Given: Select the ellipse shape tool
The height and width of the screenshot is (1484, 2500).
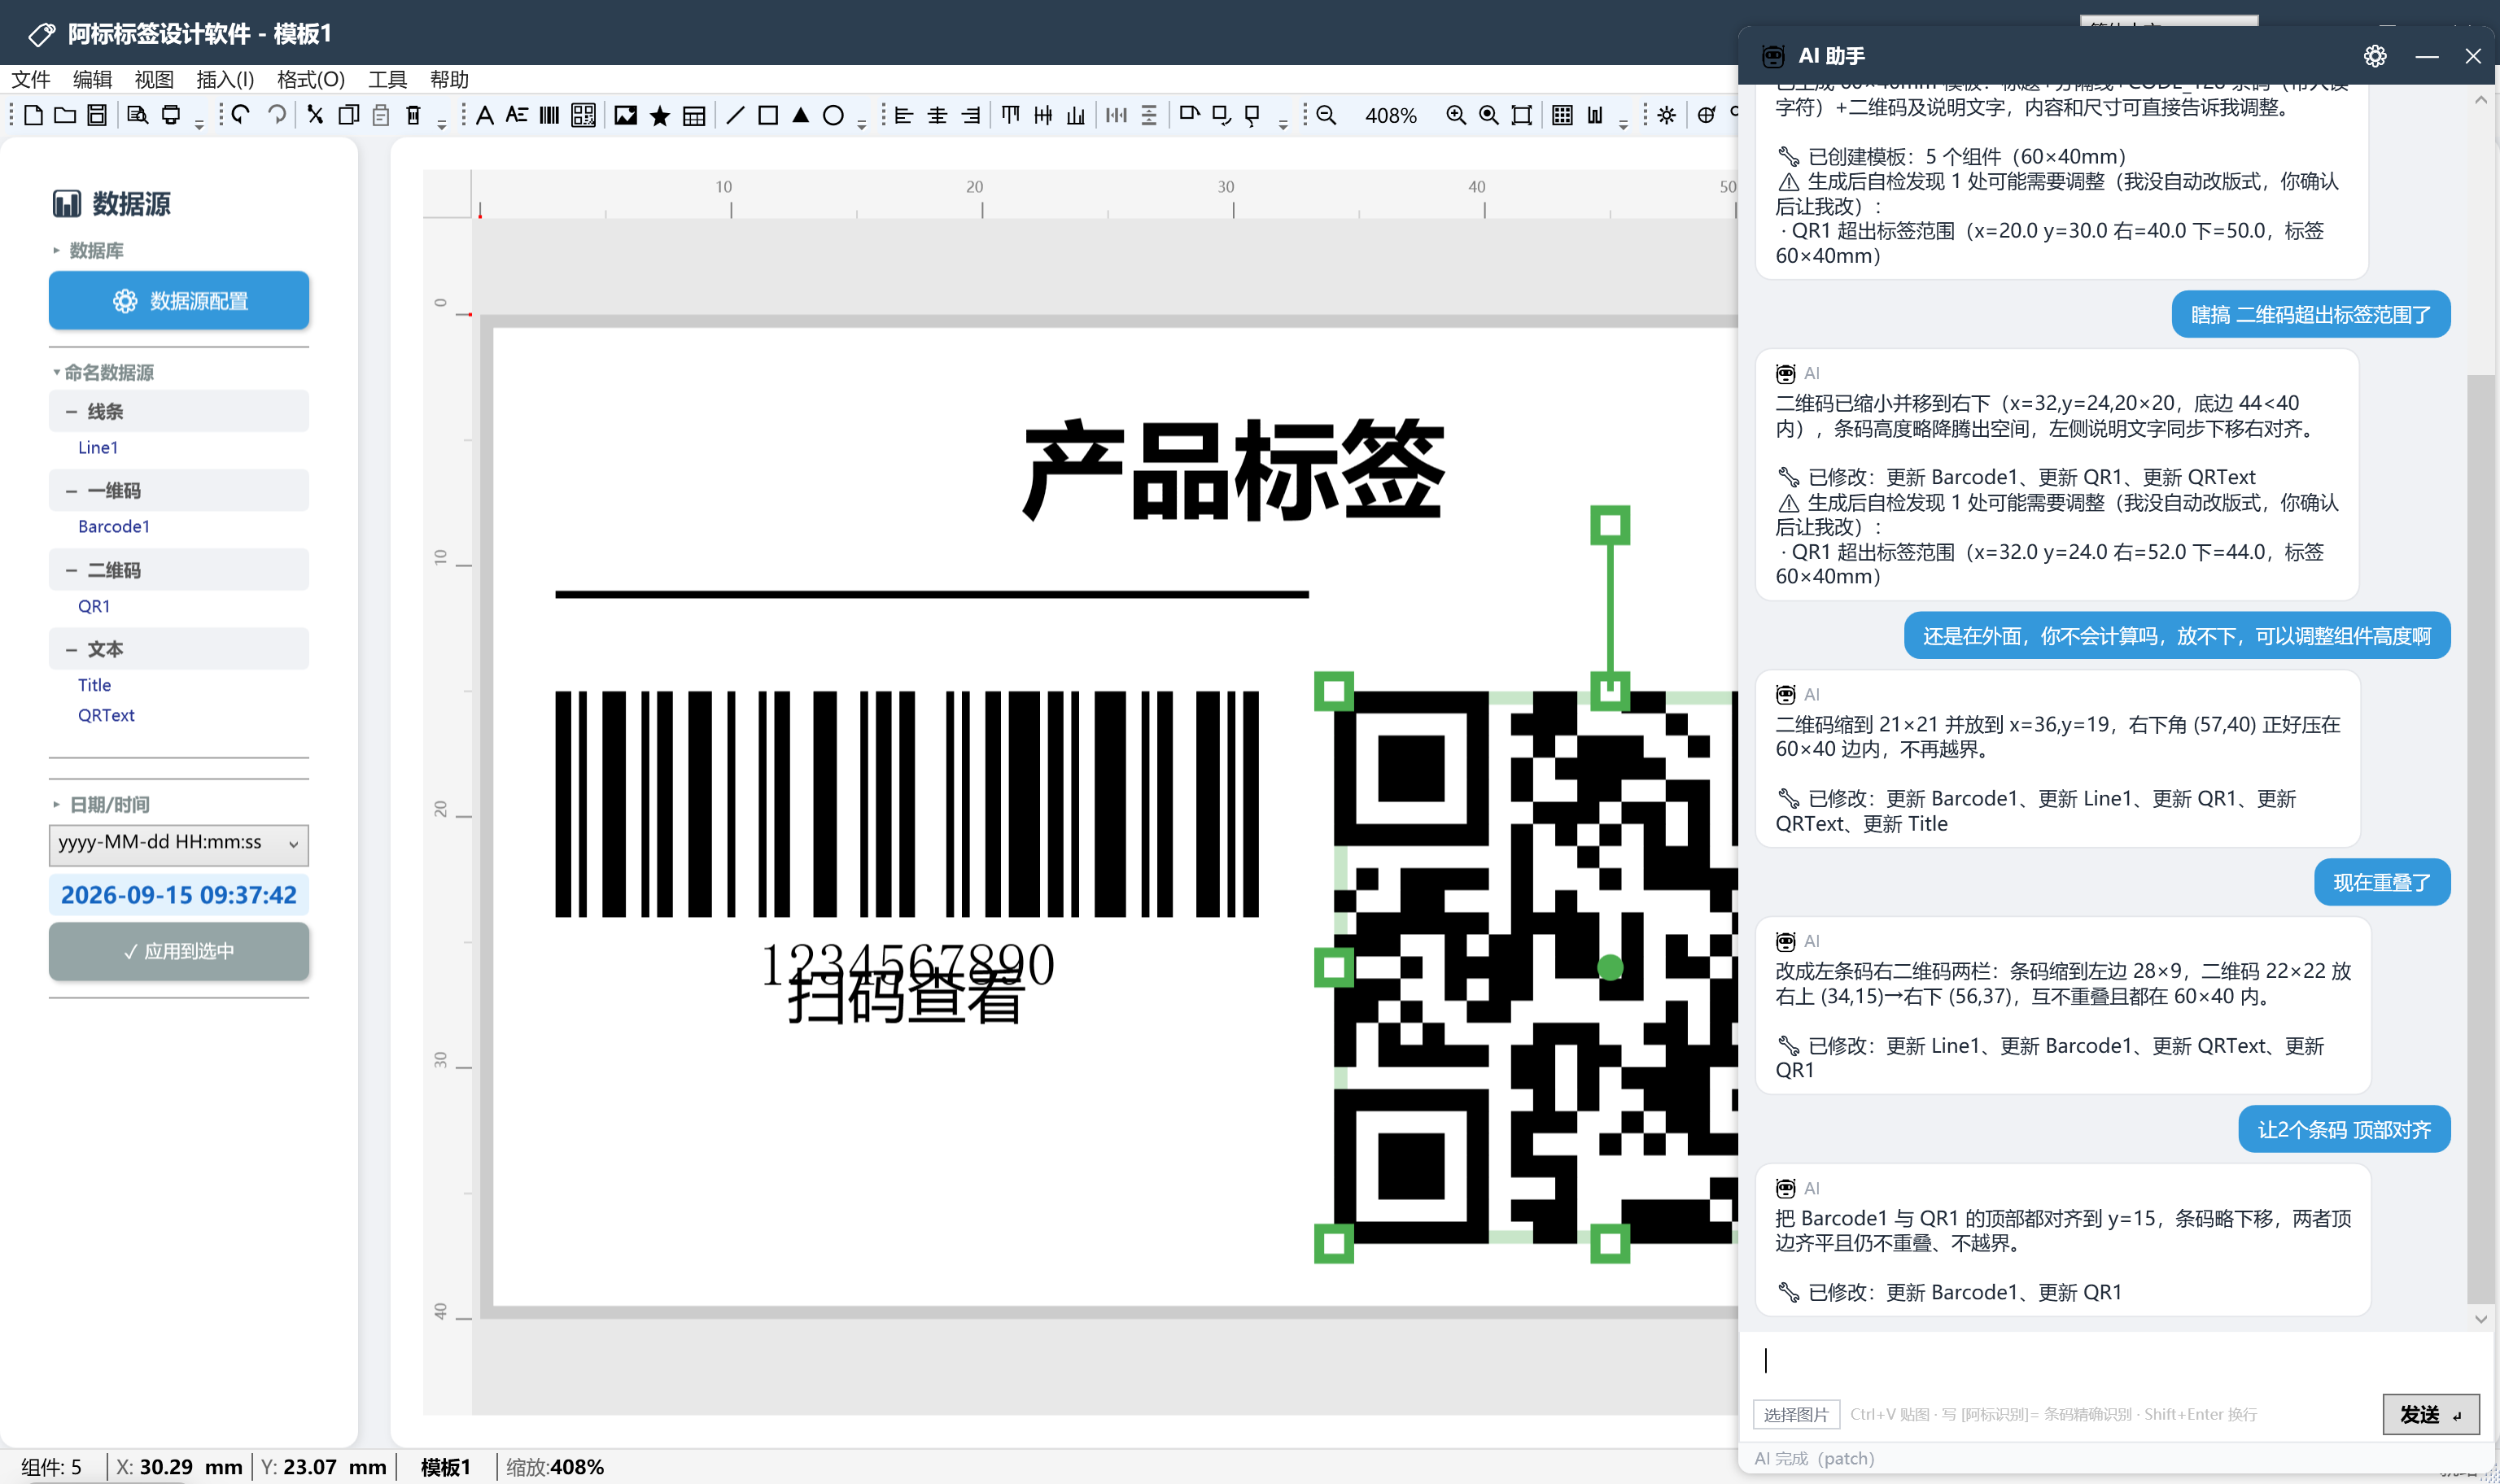Looking at the screenshot, I should point(833,115).
